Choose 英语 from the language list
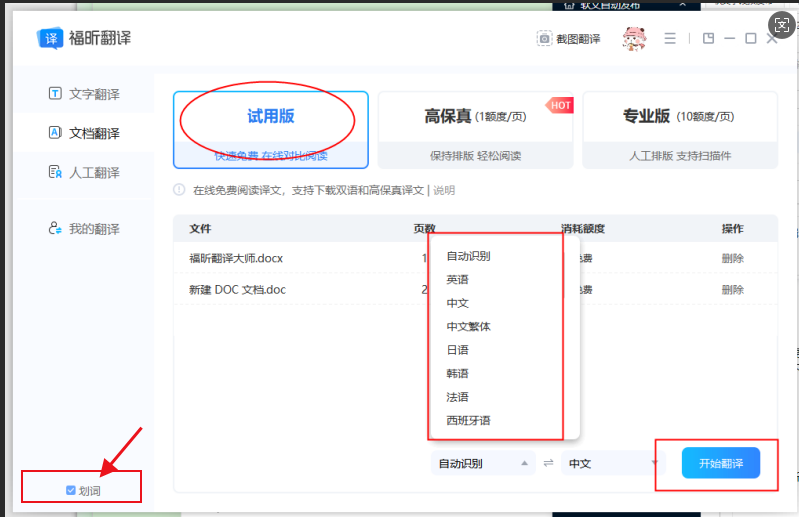The height and width of the screenshot is (517, 799). click(457, 280)
